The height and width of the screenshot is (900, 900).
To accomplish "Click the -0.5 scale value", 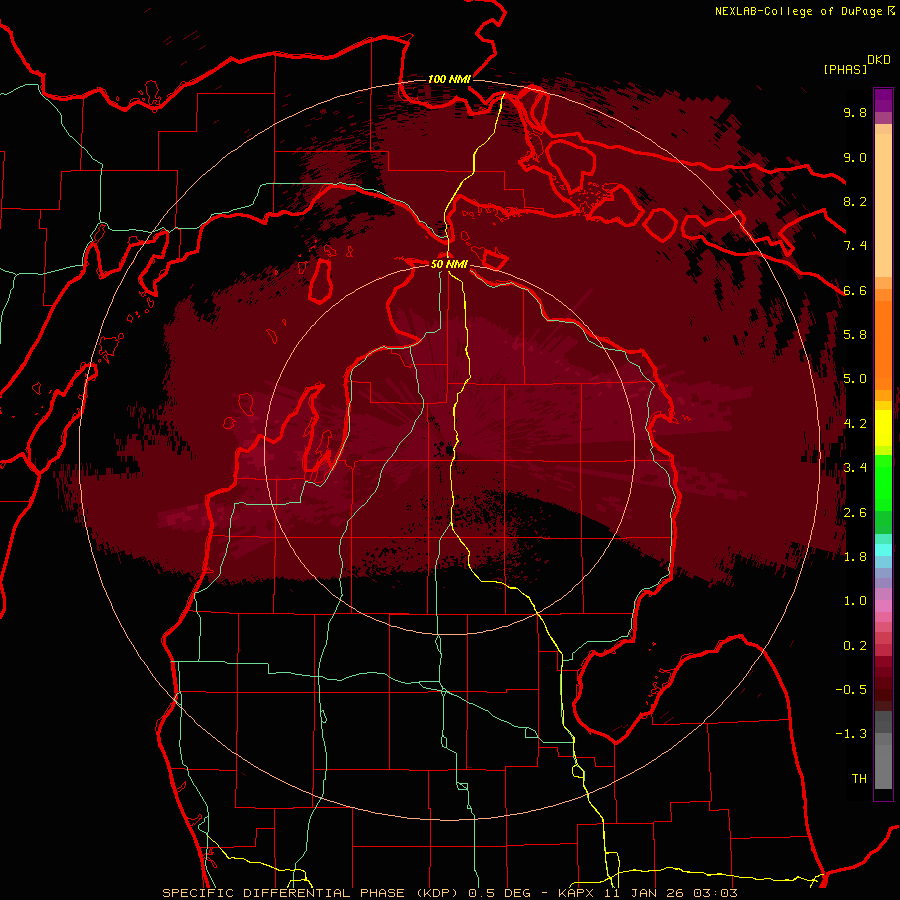I will [x=851, y=690].
